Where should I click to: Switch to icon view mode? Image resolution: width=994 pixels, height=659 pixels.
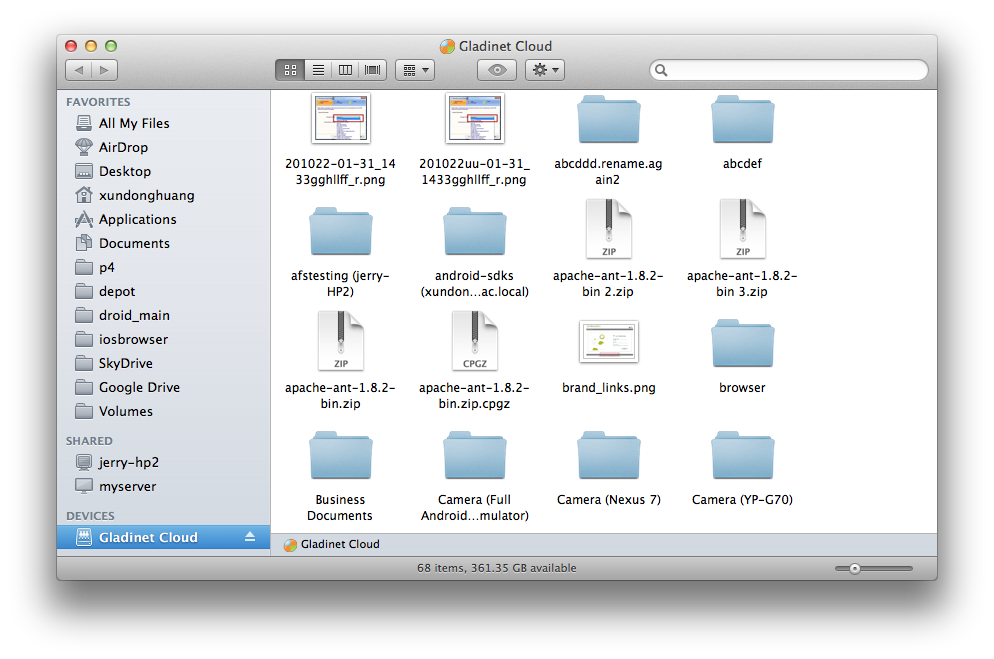pos(290,70)
